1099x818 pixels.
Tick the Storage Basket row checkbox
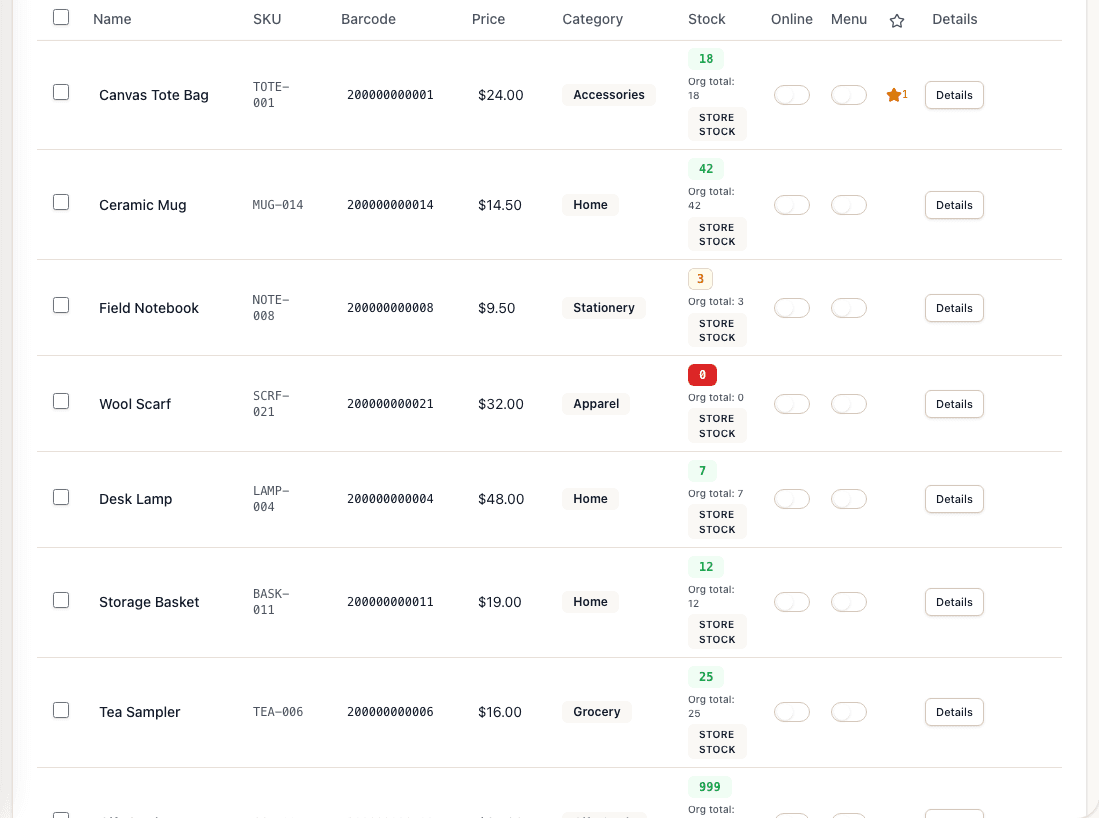(61, 600)
